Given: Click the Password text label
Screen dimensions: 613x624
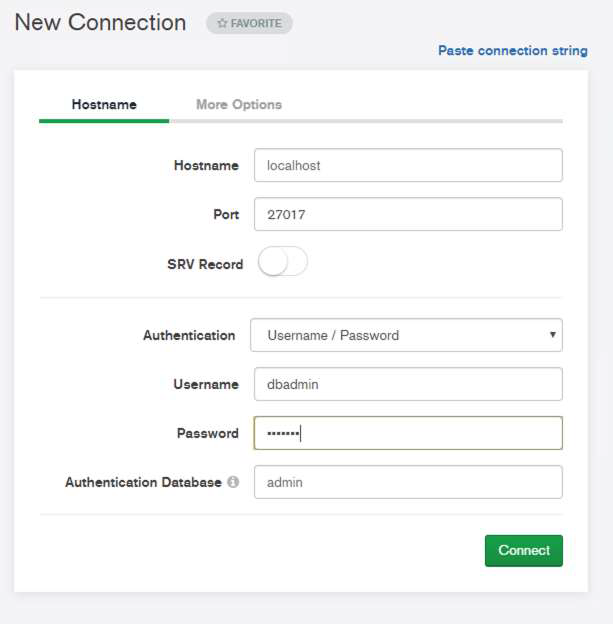Looking at the screenshot, I should (x=207, y=433).
